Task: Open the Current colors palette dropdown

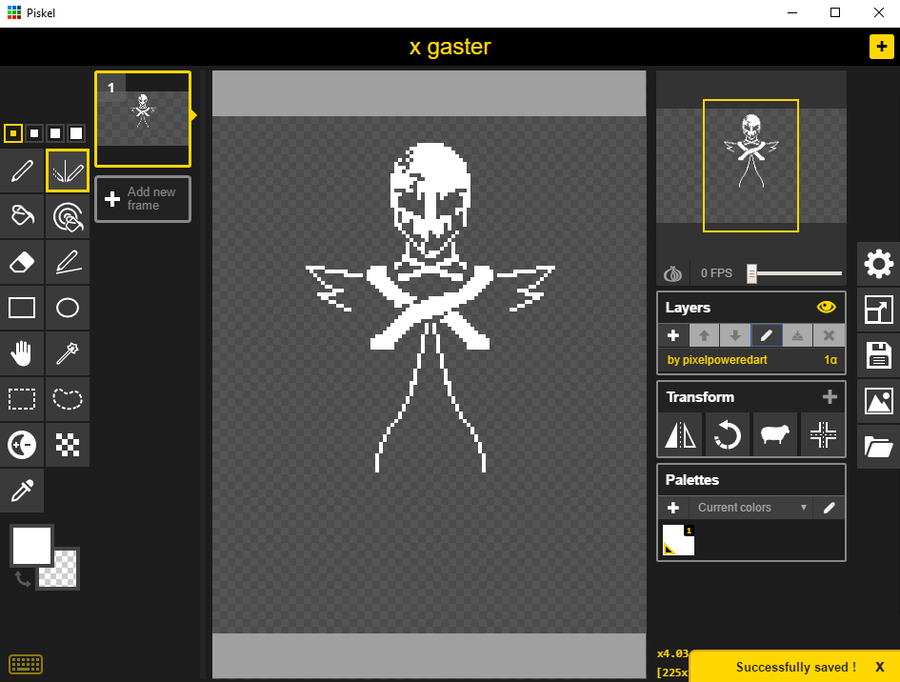Action: (750, 507)
